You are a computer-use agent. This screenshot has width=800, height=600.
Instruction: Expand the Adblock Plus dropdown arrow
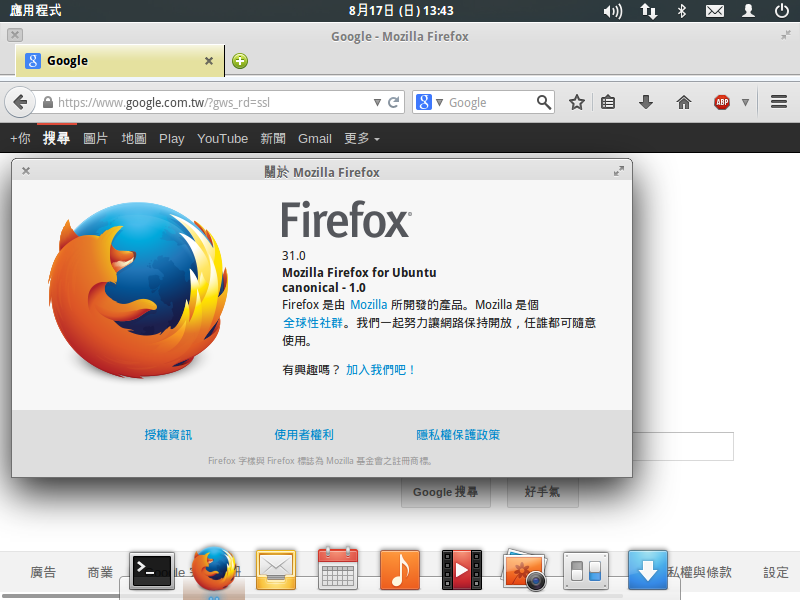pyautogui.click(x=745, y=103)
